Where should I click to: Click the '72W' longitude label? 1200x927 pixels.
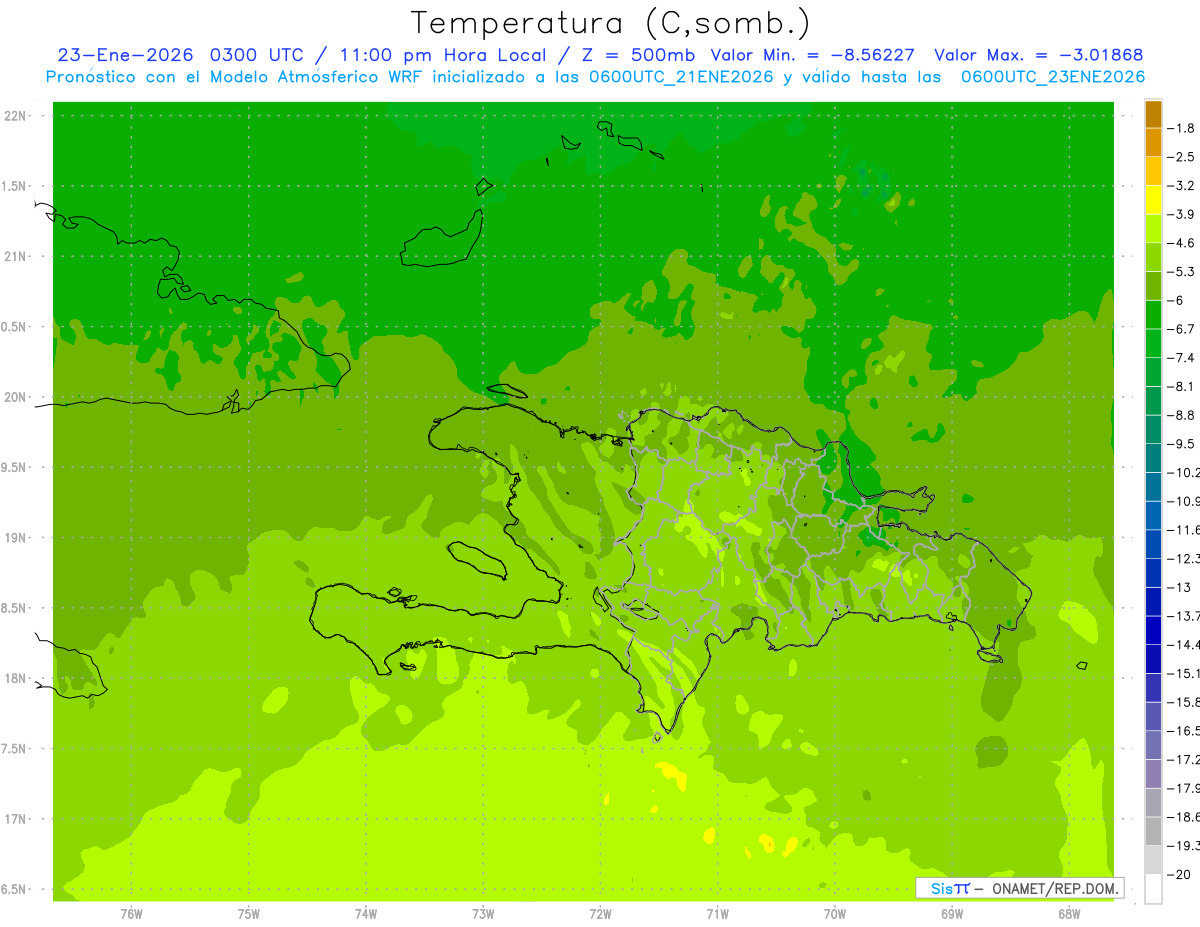click(x=600, y=914)
